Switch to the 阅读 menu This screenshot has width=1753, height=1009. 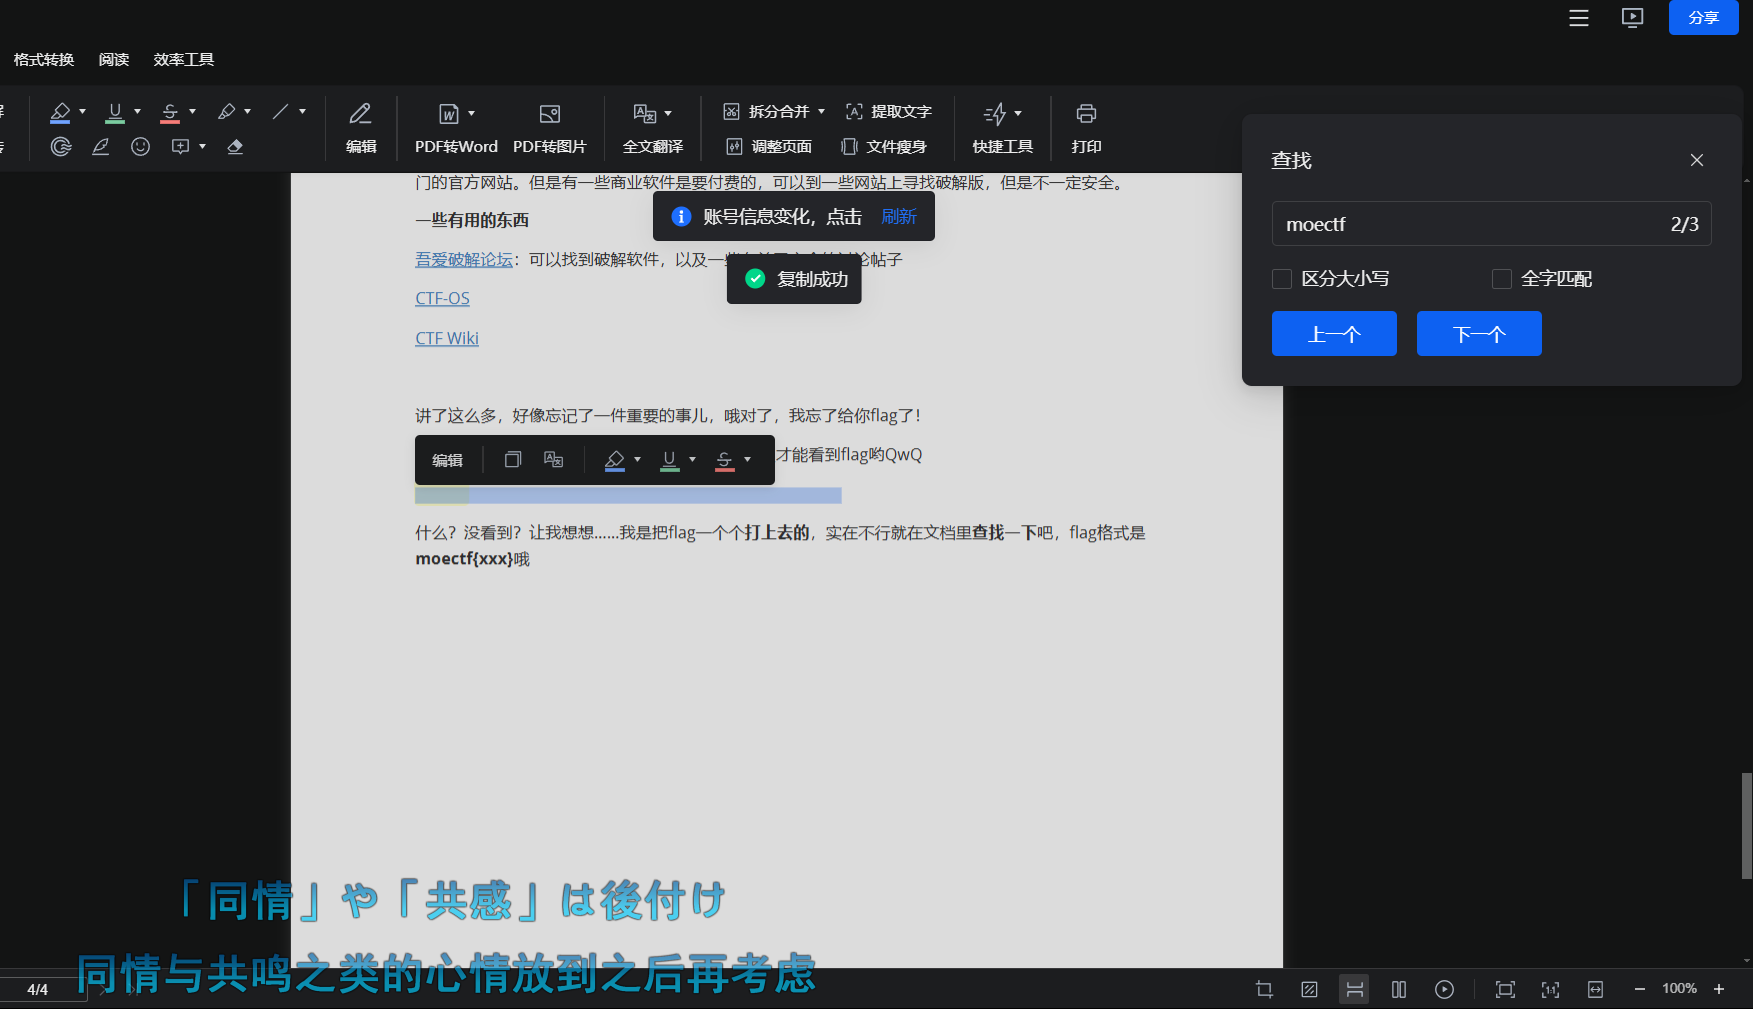click(114, 59)
